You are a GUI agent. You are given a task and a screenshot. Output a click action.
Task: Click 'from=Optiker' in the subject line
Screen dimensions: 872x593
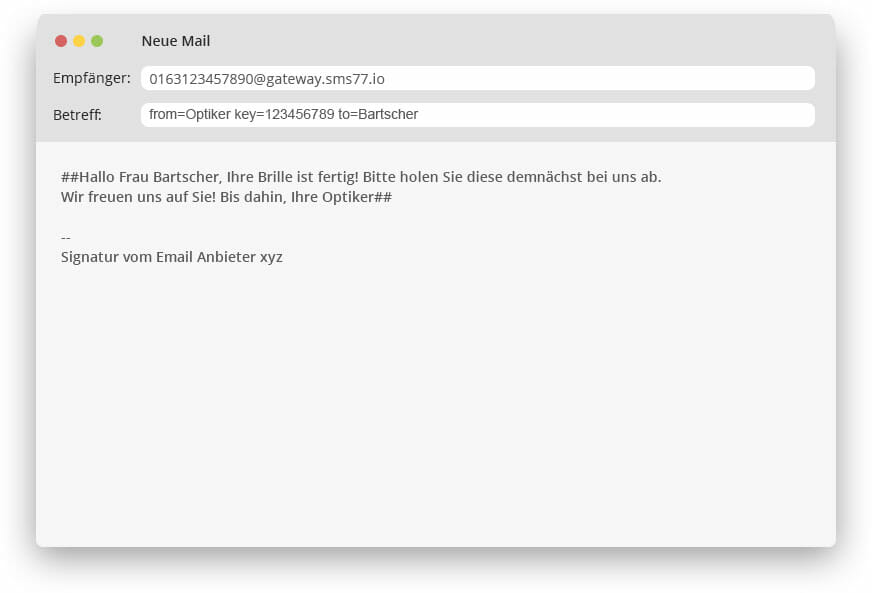point(189,115)
